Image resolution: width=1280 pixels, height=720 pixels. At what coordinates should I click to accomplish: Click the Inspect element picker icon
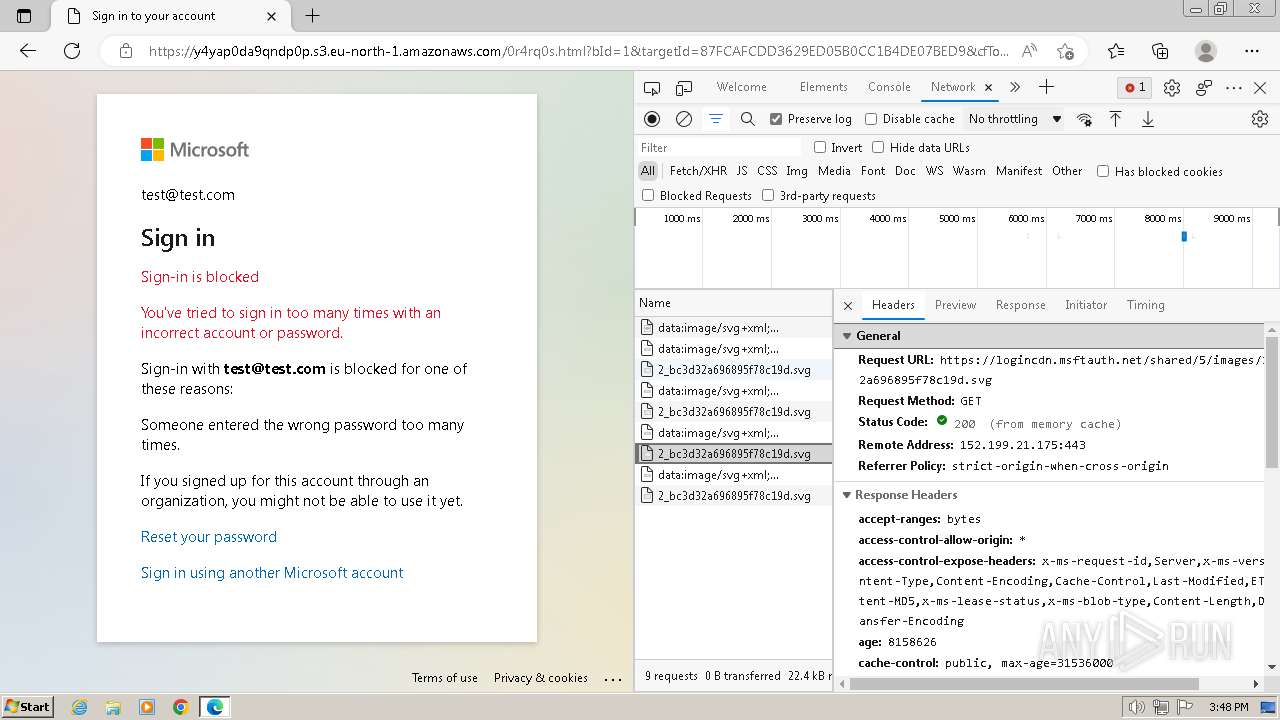coord(652,88)
